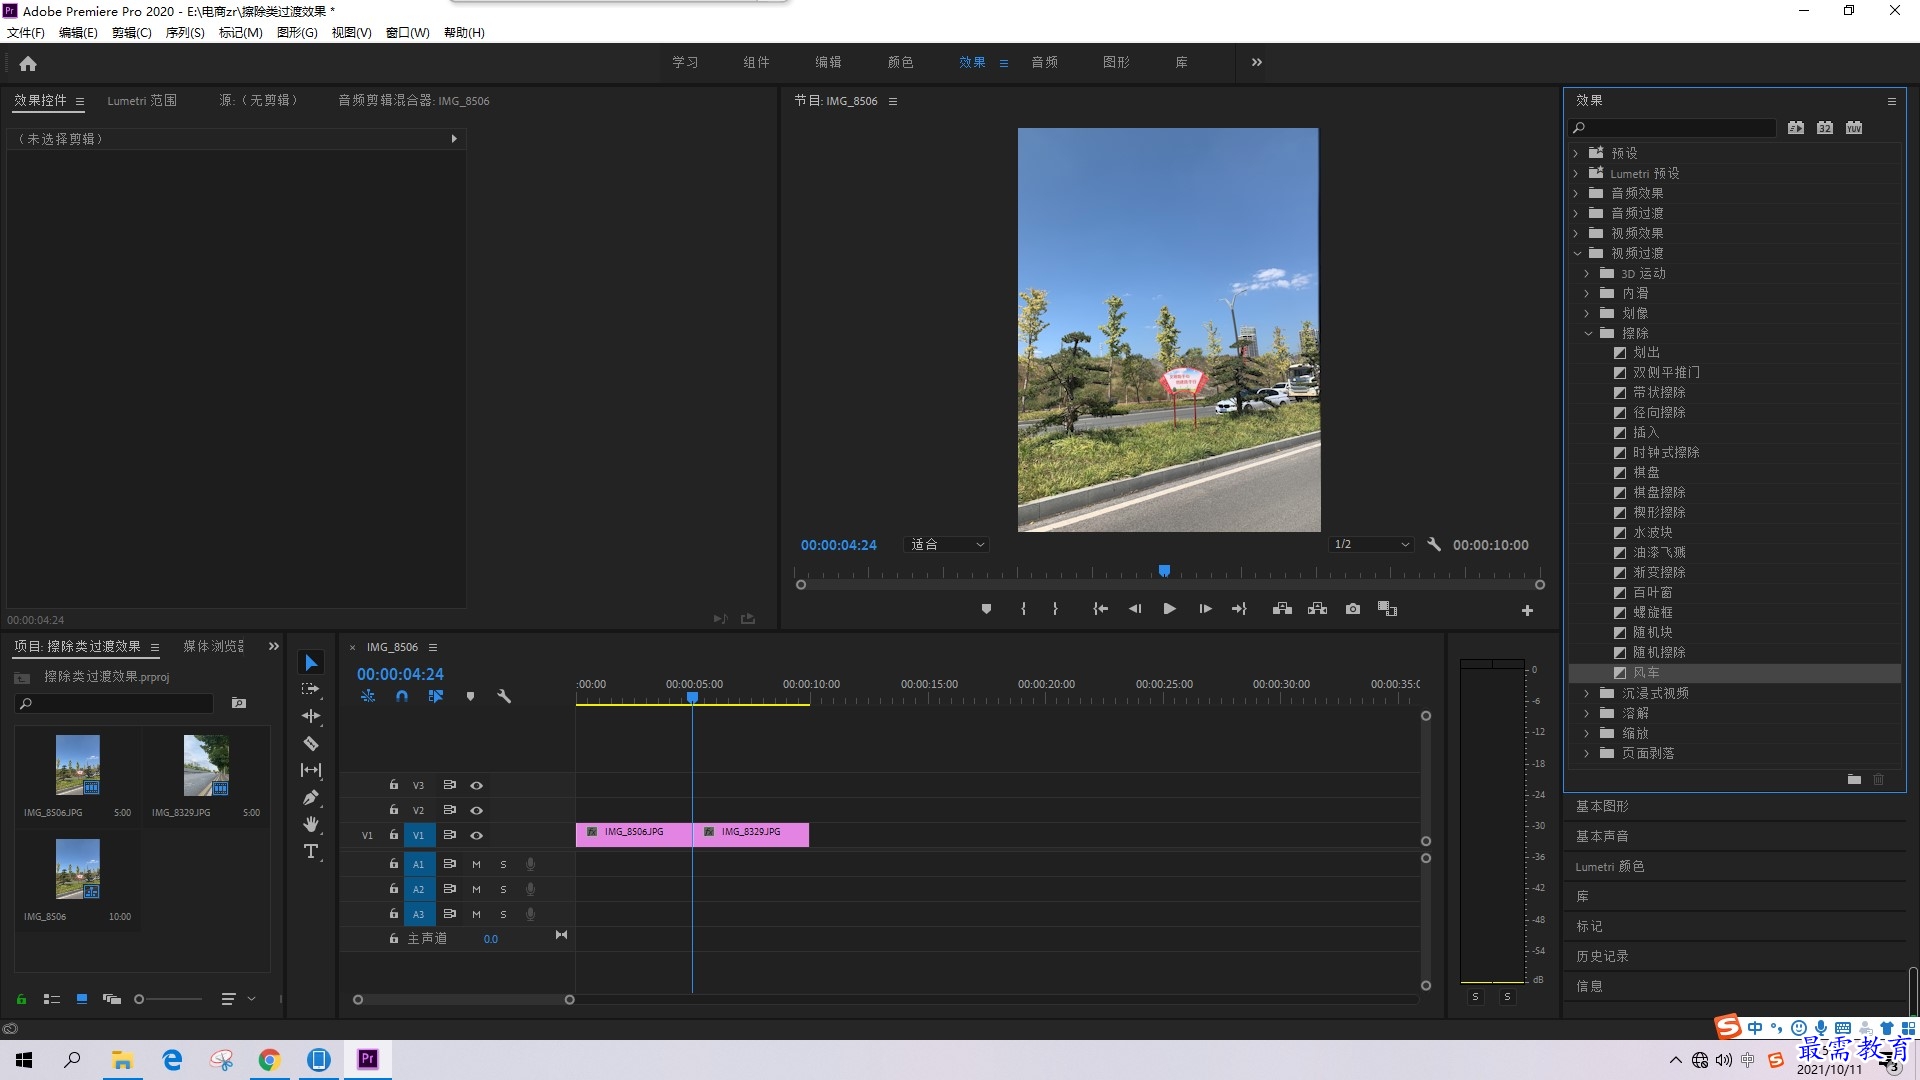1920x1080 pixels.
Task: Switch to 编辑 workspace tab
Action: pos(828,62)
